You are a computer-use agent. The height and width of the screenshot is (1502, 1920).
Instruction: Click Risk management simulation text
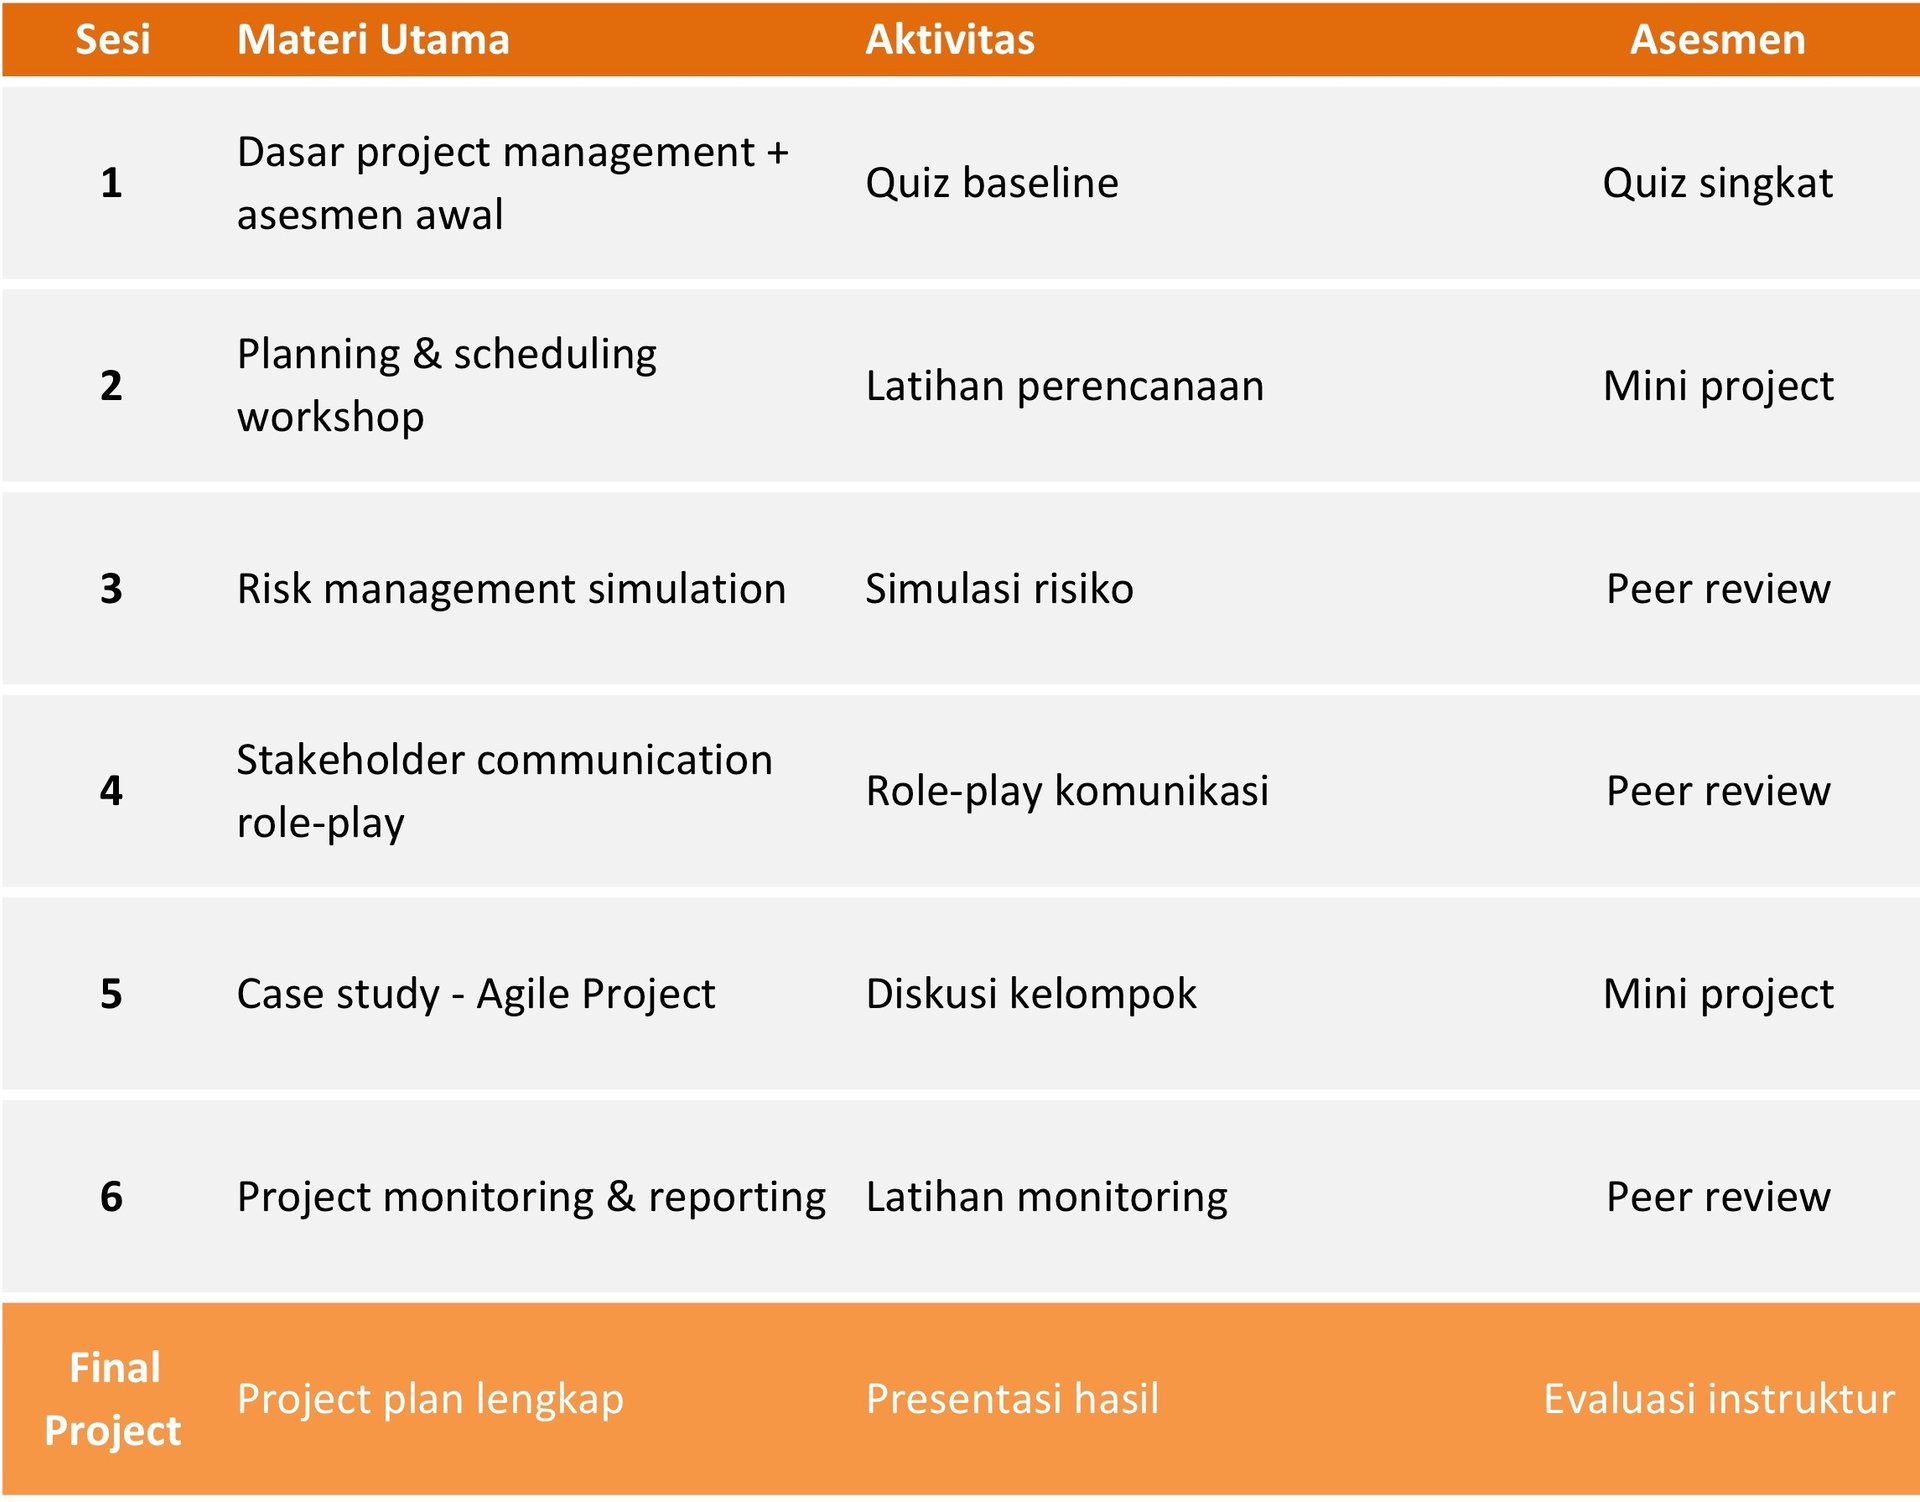[511, 588]
